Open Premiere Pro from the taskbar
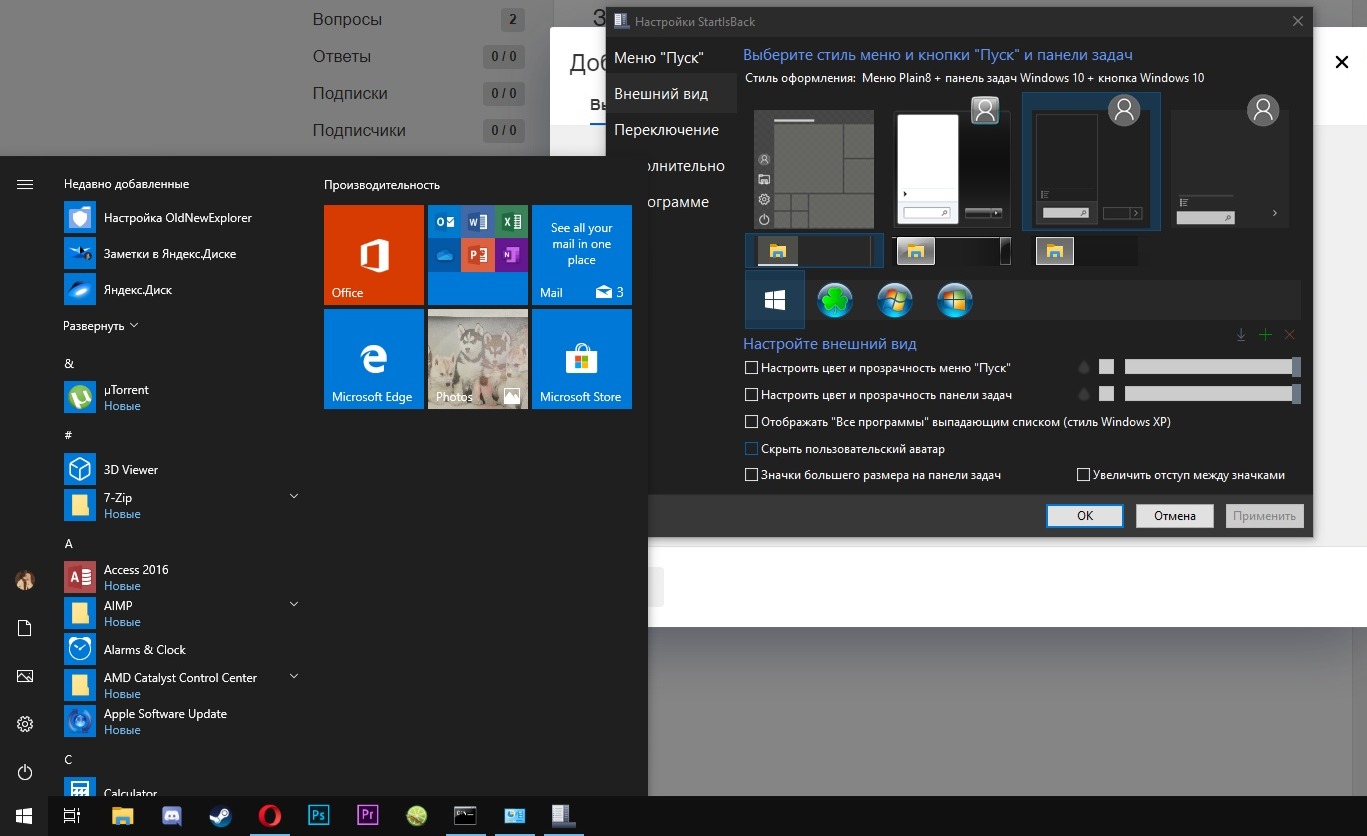 click(368, 816)
